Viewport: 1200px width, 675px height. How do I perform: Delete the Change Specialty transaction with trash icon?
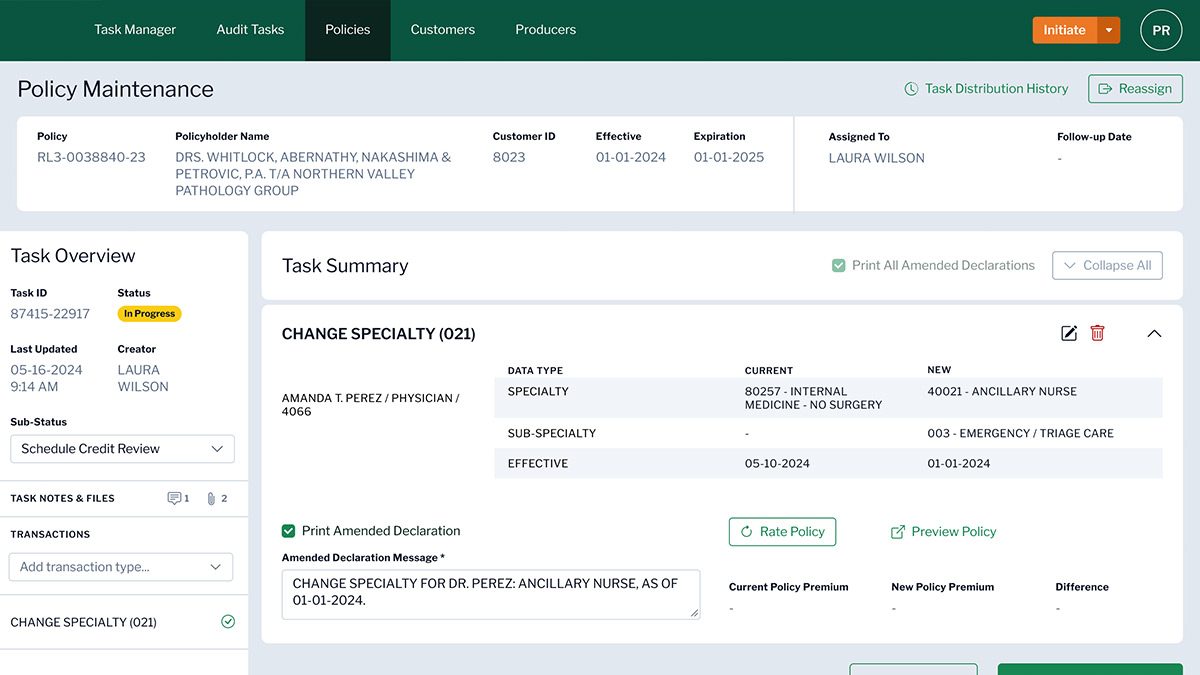[x=1097, y=333]
